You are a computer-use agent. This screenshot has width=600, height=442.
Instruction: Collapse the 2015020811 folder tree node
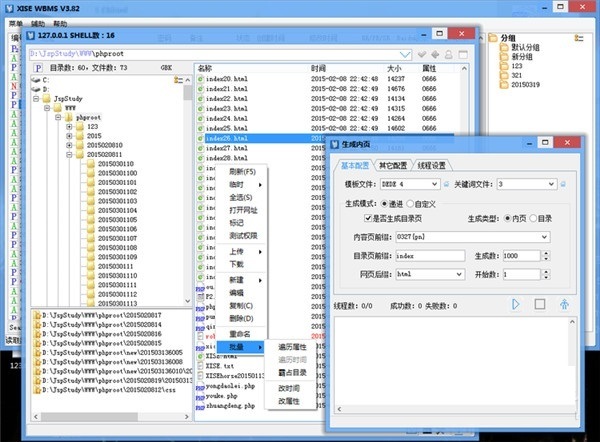[x=69, y=155]
